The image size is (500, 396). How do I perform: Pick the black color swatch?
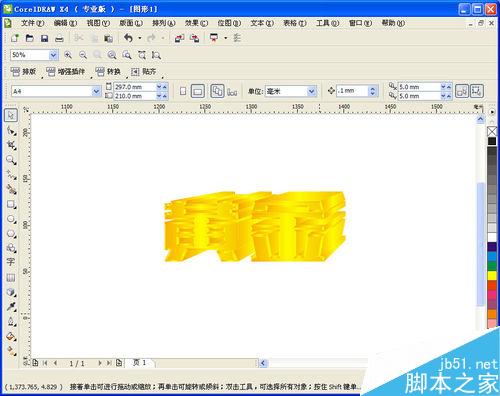click(x=492, y=141)
